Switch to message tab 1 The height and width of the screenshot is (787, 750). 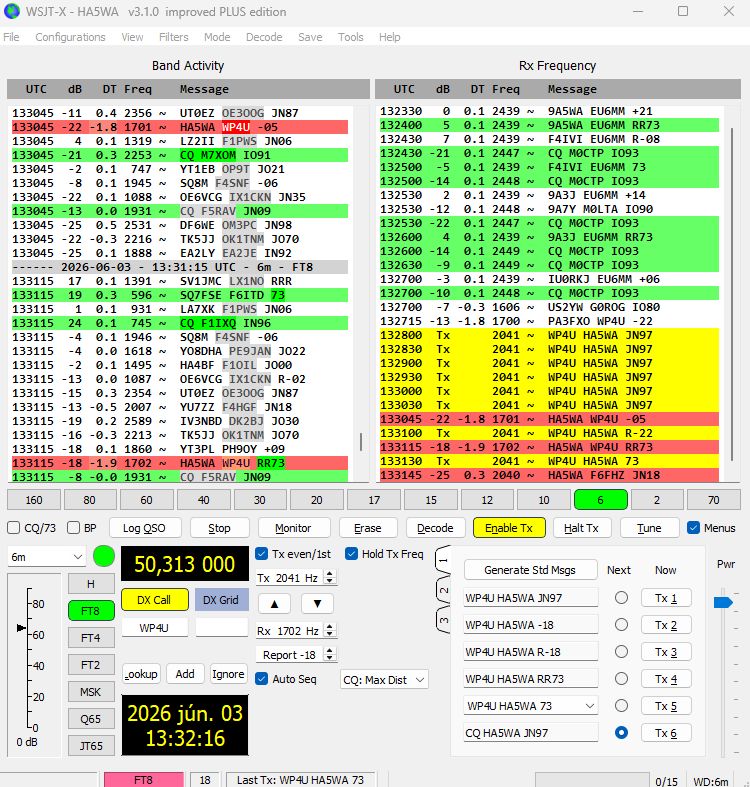(x=443, y=561)
